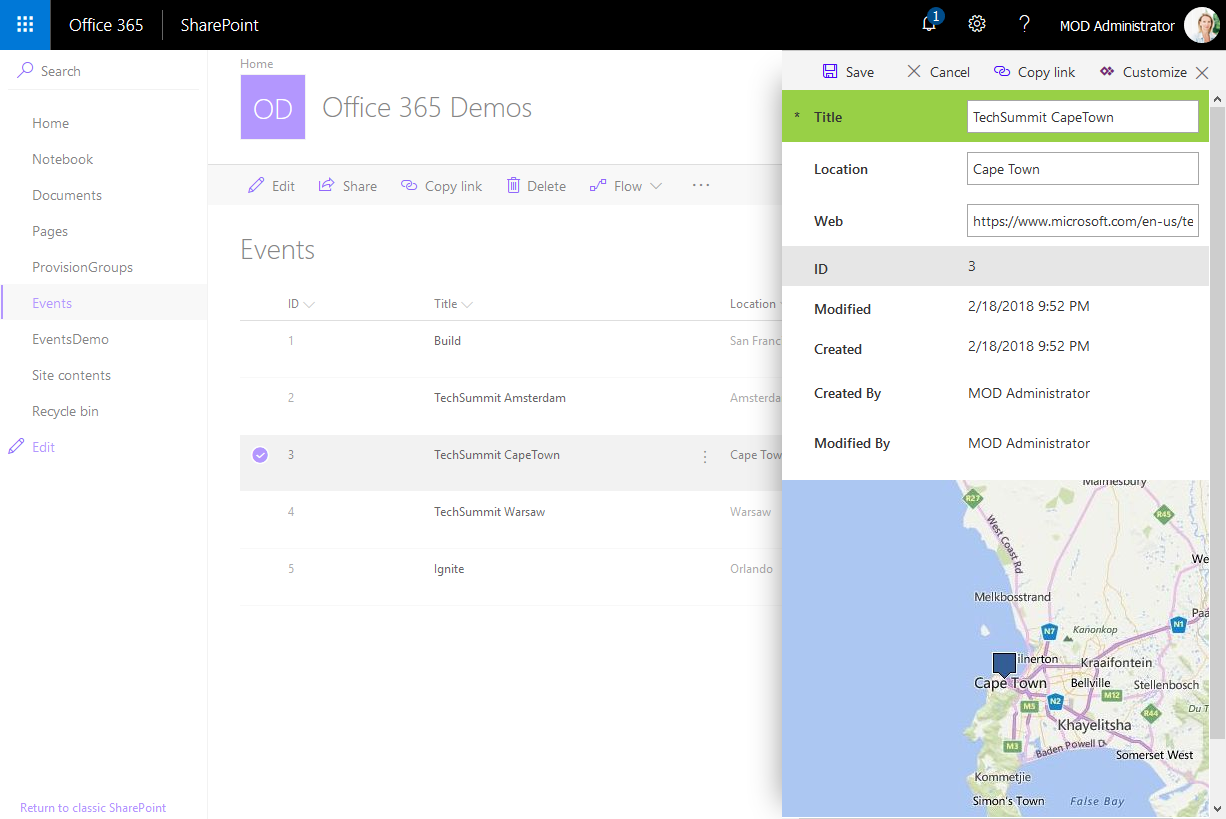
Task: Click the Location text field
Action: (x=1082, y=169)
